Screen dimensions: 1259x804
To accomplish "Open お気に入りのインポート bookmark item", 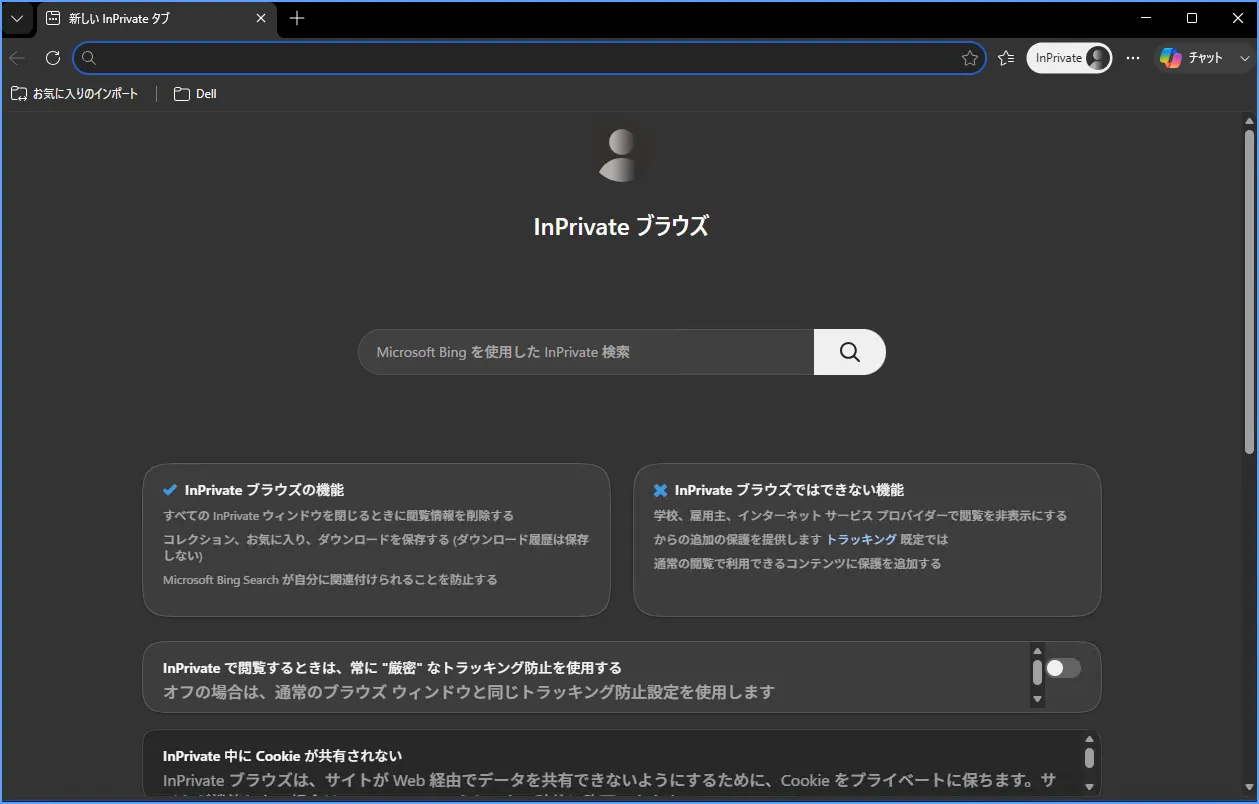I will coord(75,94).
